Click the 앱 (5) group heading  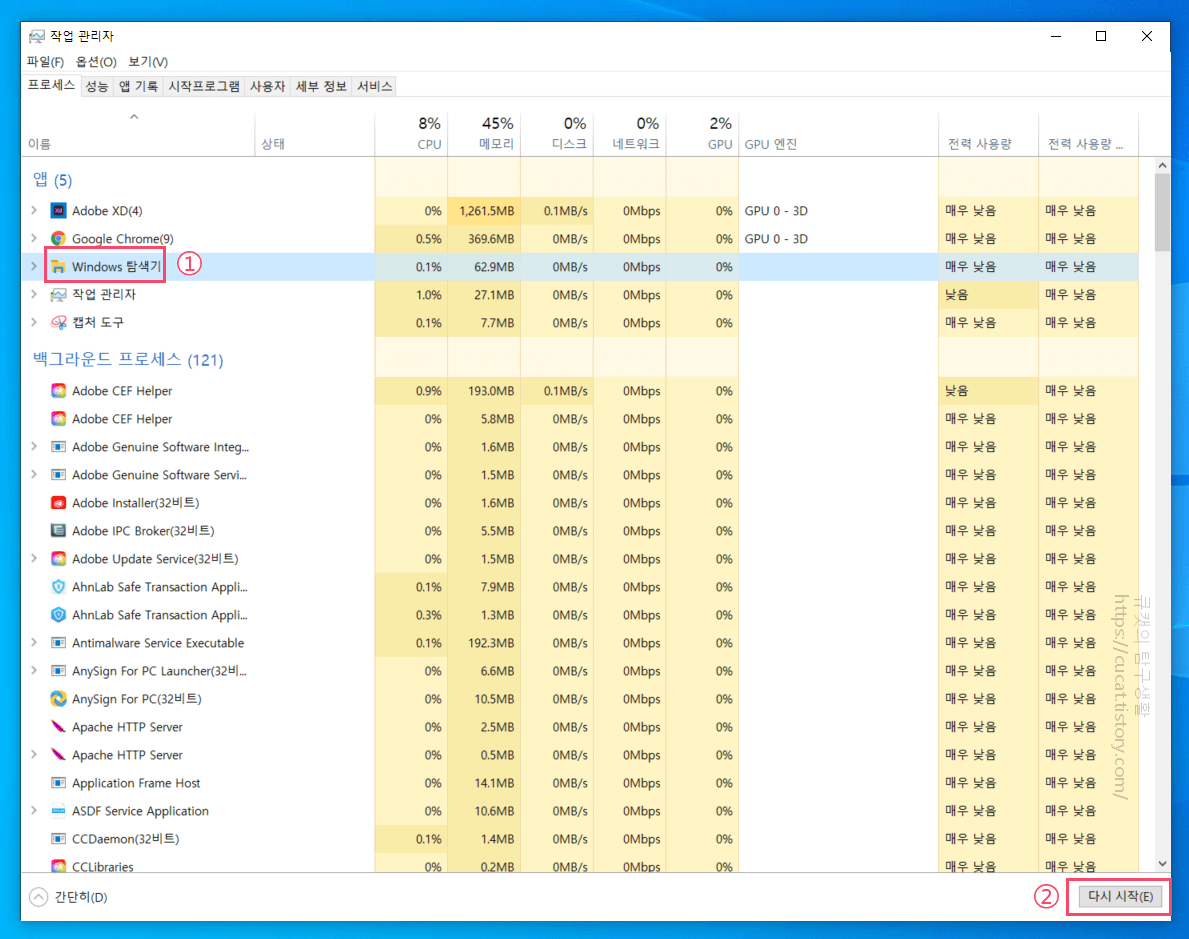(x=52, y=180)
